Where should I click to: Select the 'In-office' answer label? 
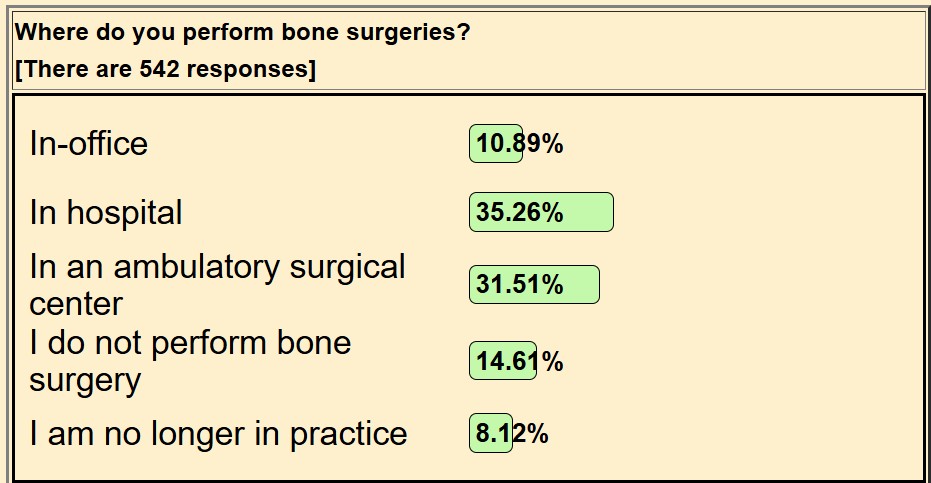click(89, 144)
